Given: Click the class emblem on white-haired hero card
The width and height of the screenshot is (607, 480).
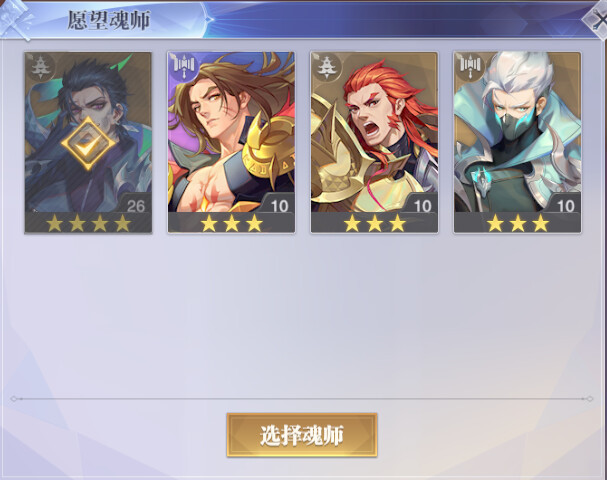Looking at the screenshot, I should point(470,65).
